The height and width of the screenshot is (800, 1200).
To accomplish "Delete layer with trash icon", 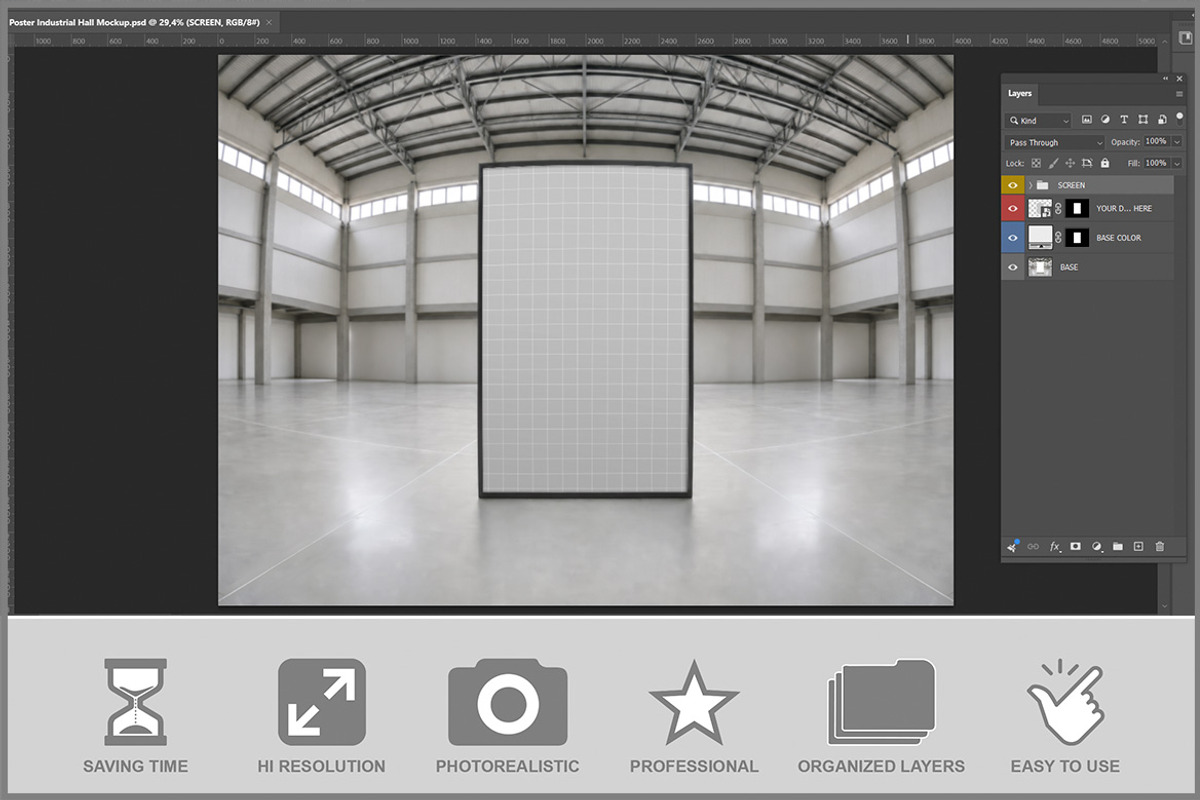I will coord(1160,547).
